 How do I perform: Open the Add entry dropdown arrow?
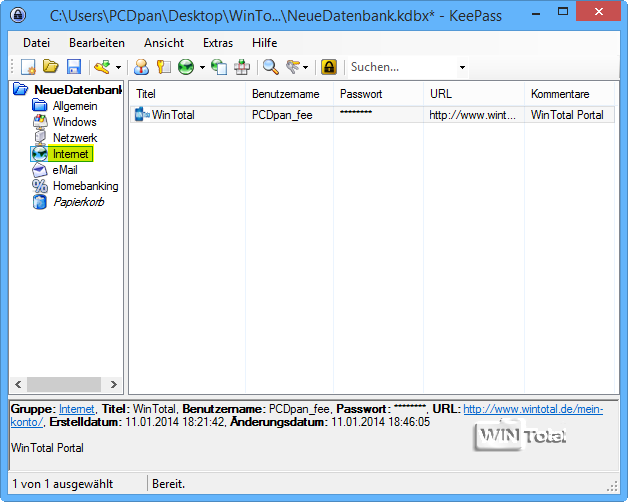click(118, 67)
